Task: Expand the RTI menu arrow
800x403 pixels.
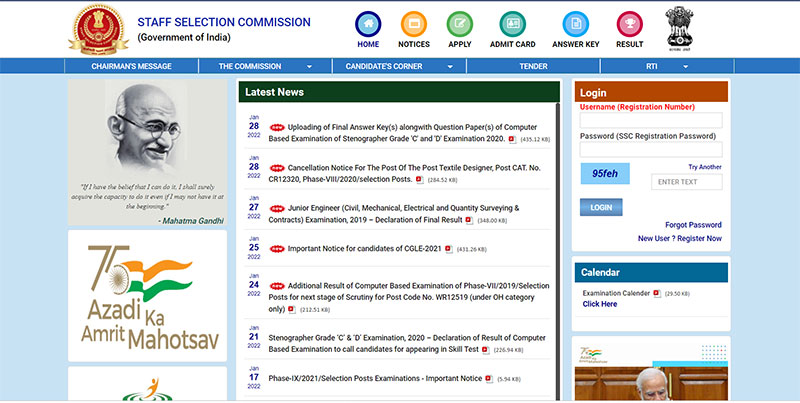Action: (685, 67)
